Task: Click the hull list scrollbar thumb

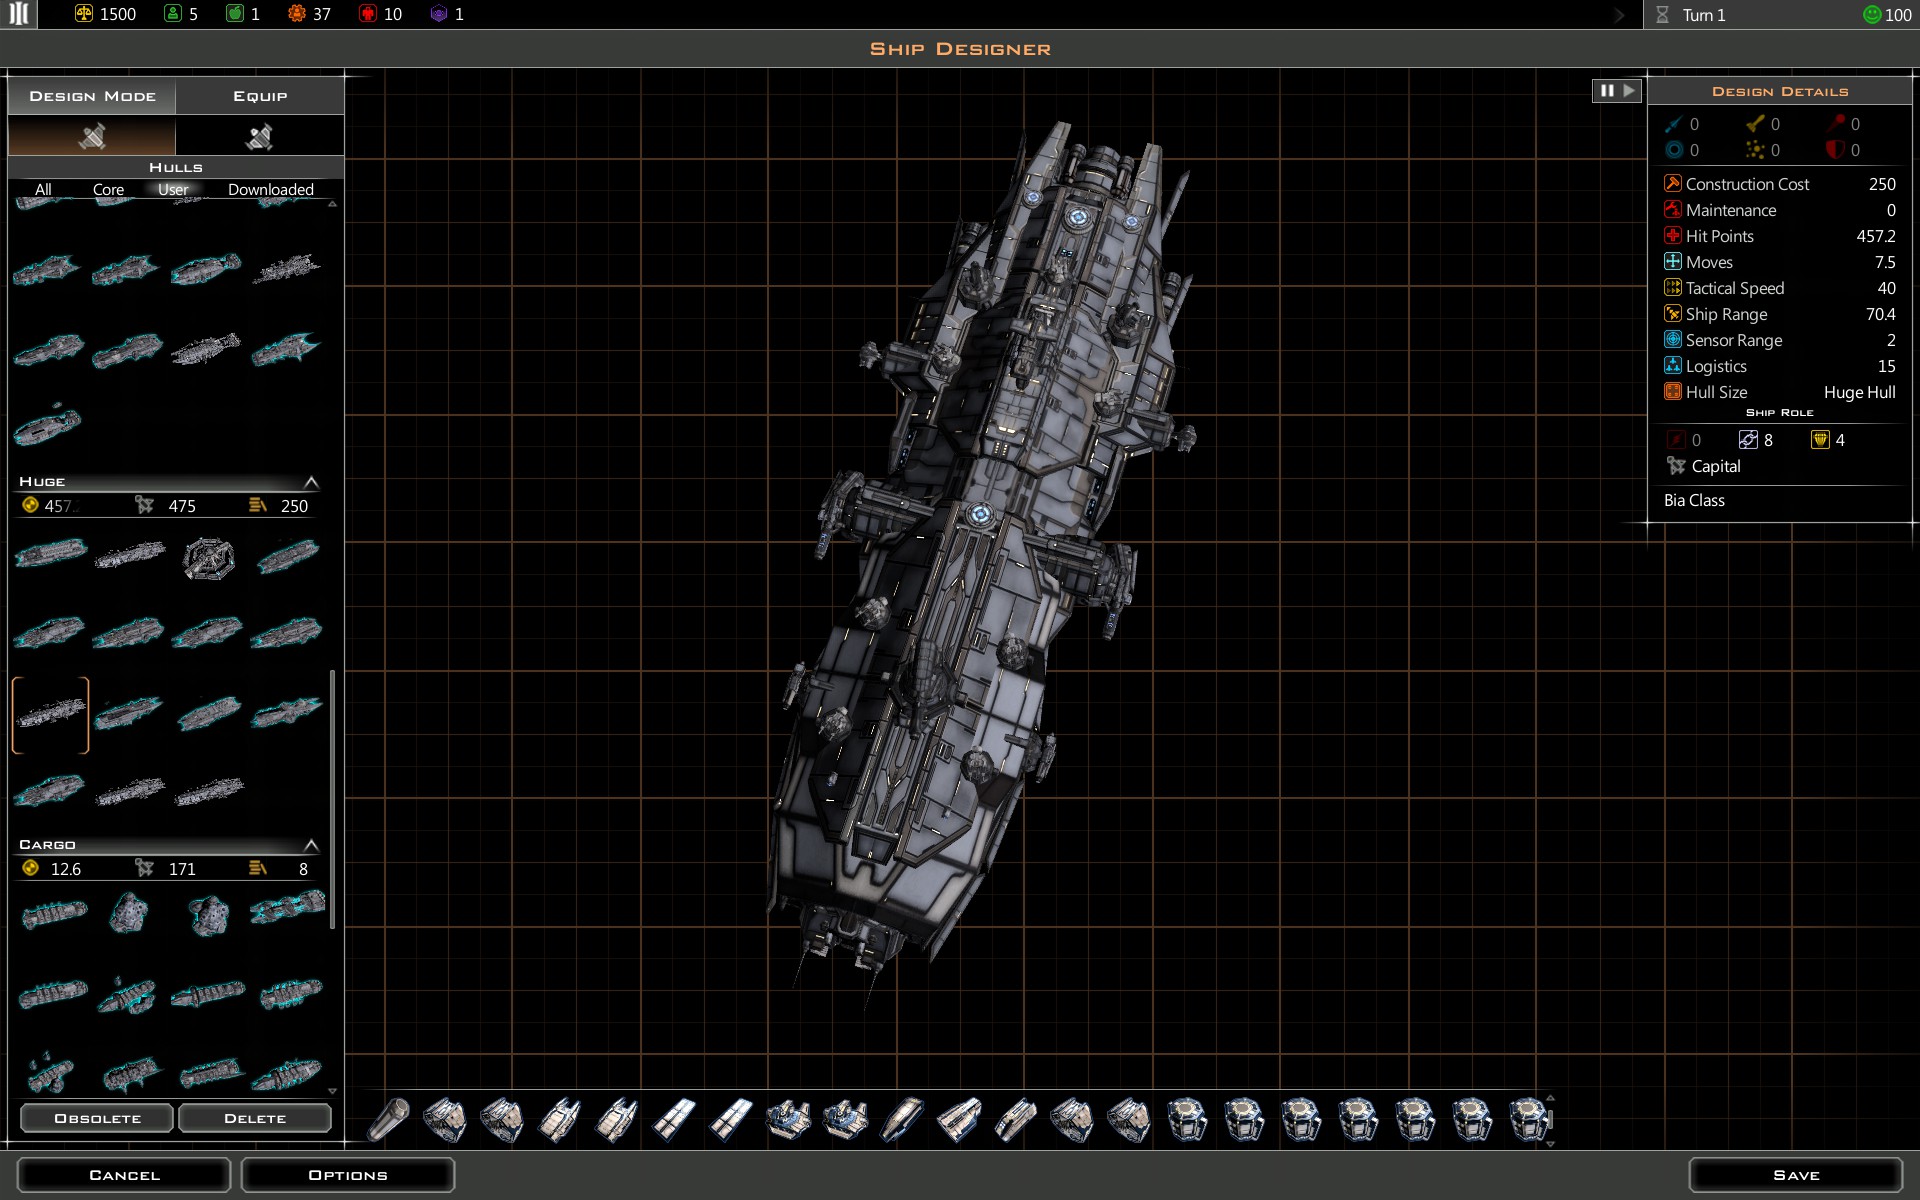Action: 333,800
